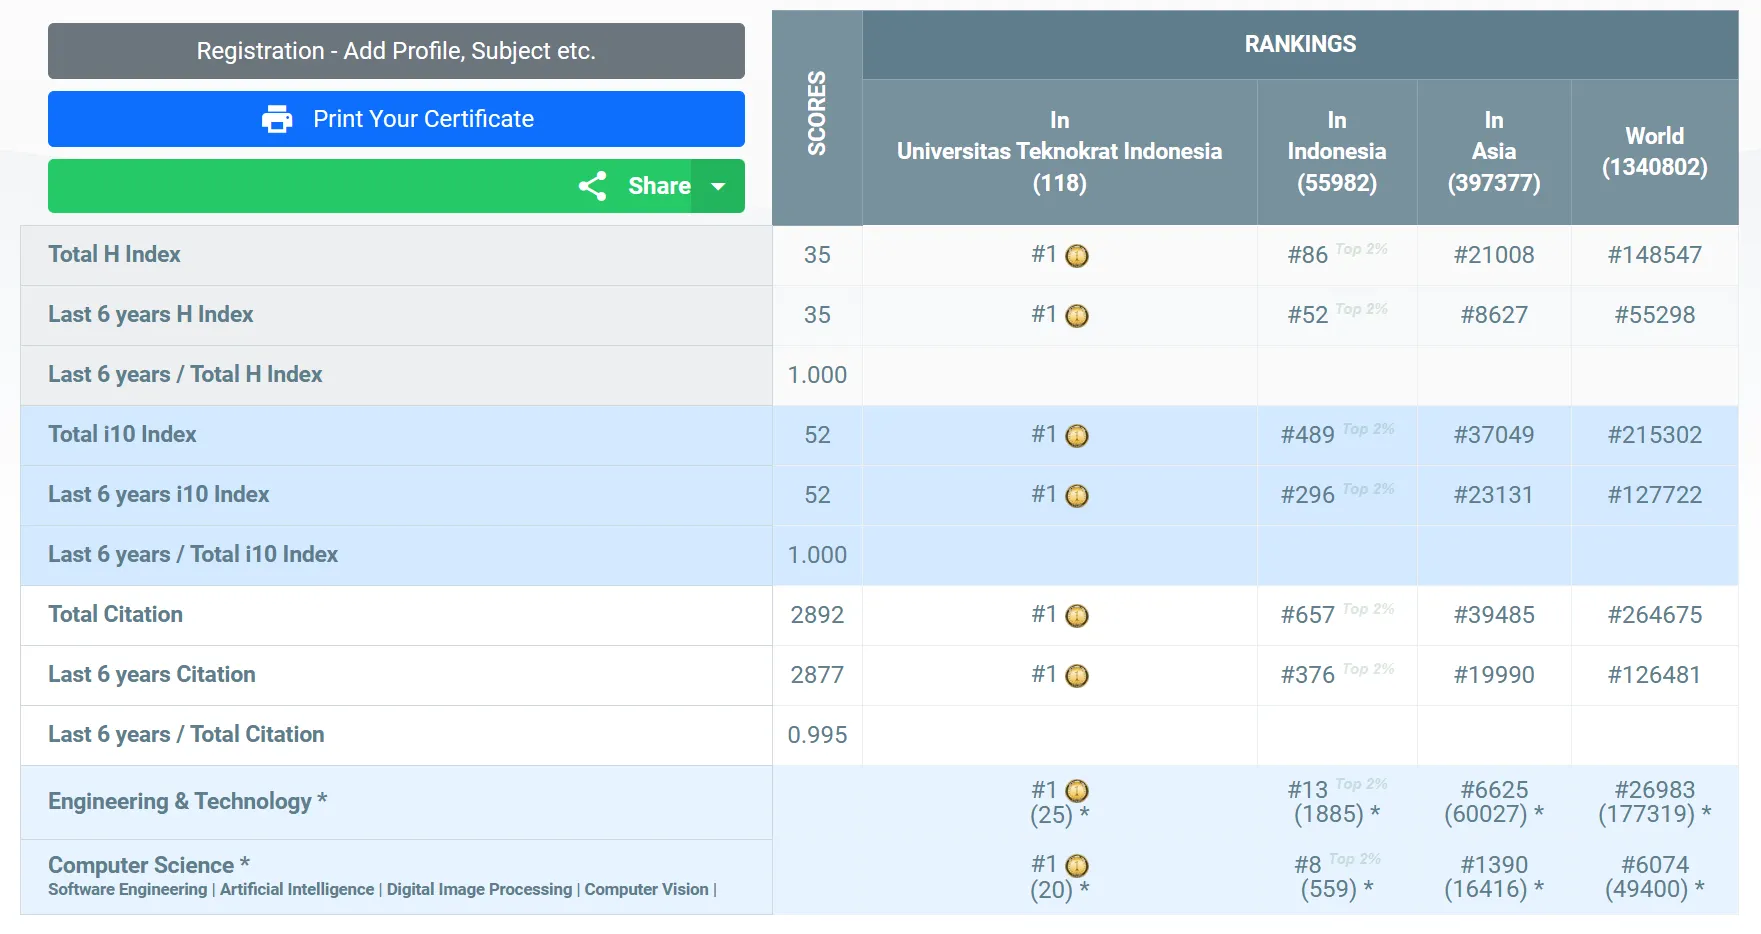
Task: Click the In Universitas Teknokrat Indonesia column header
Action: [x=1059, y=151]
